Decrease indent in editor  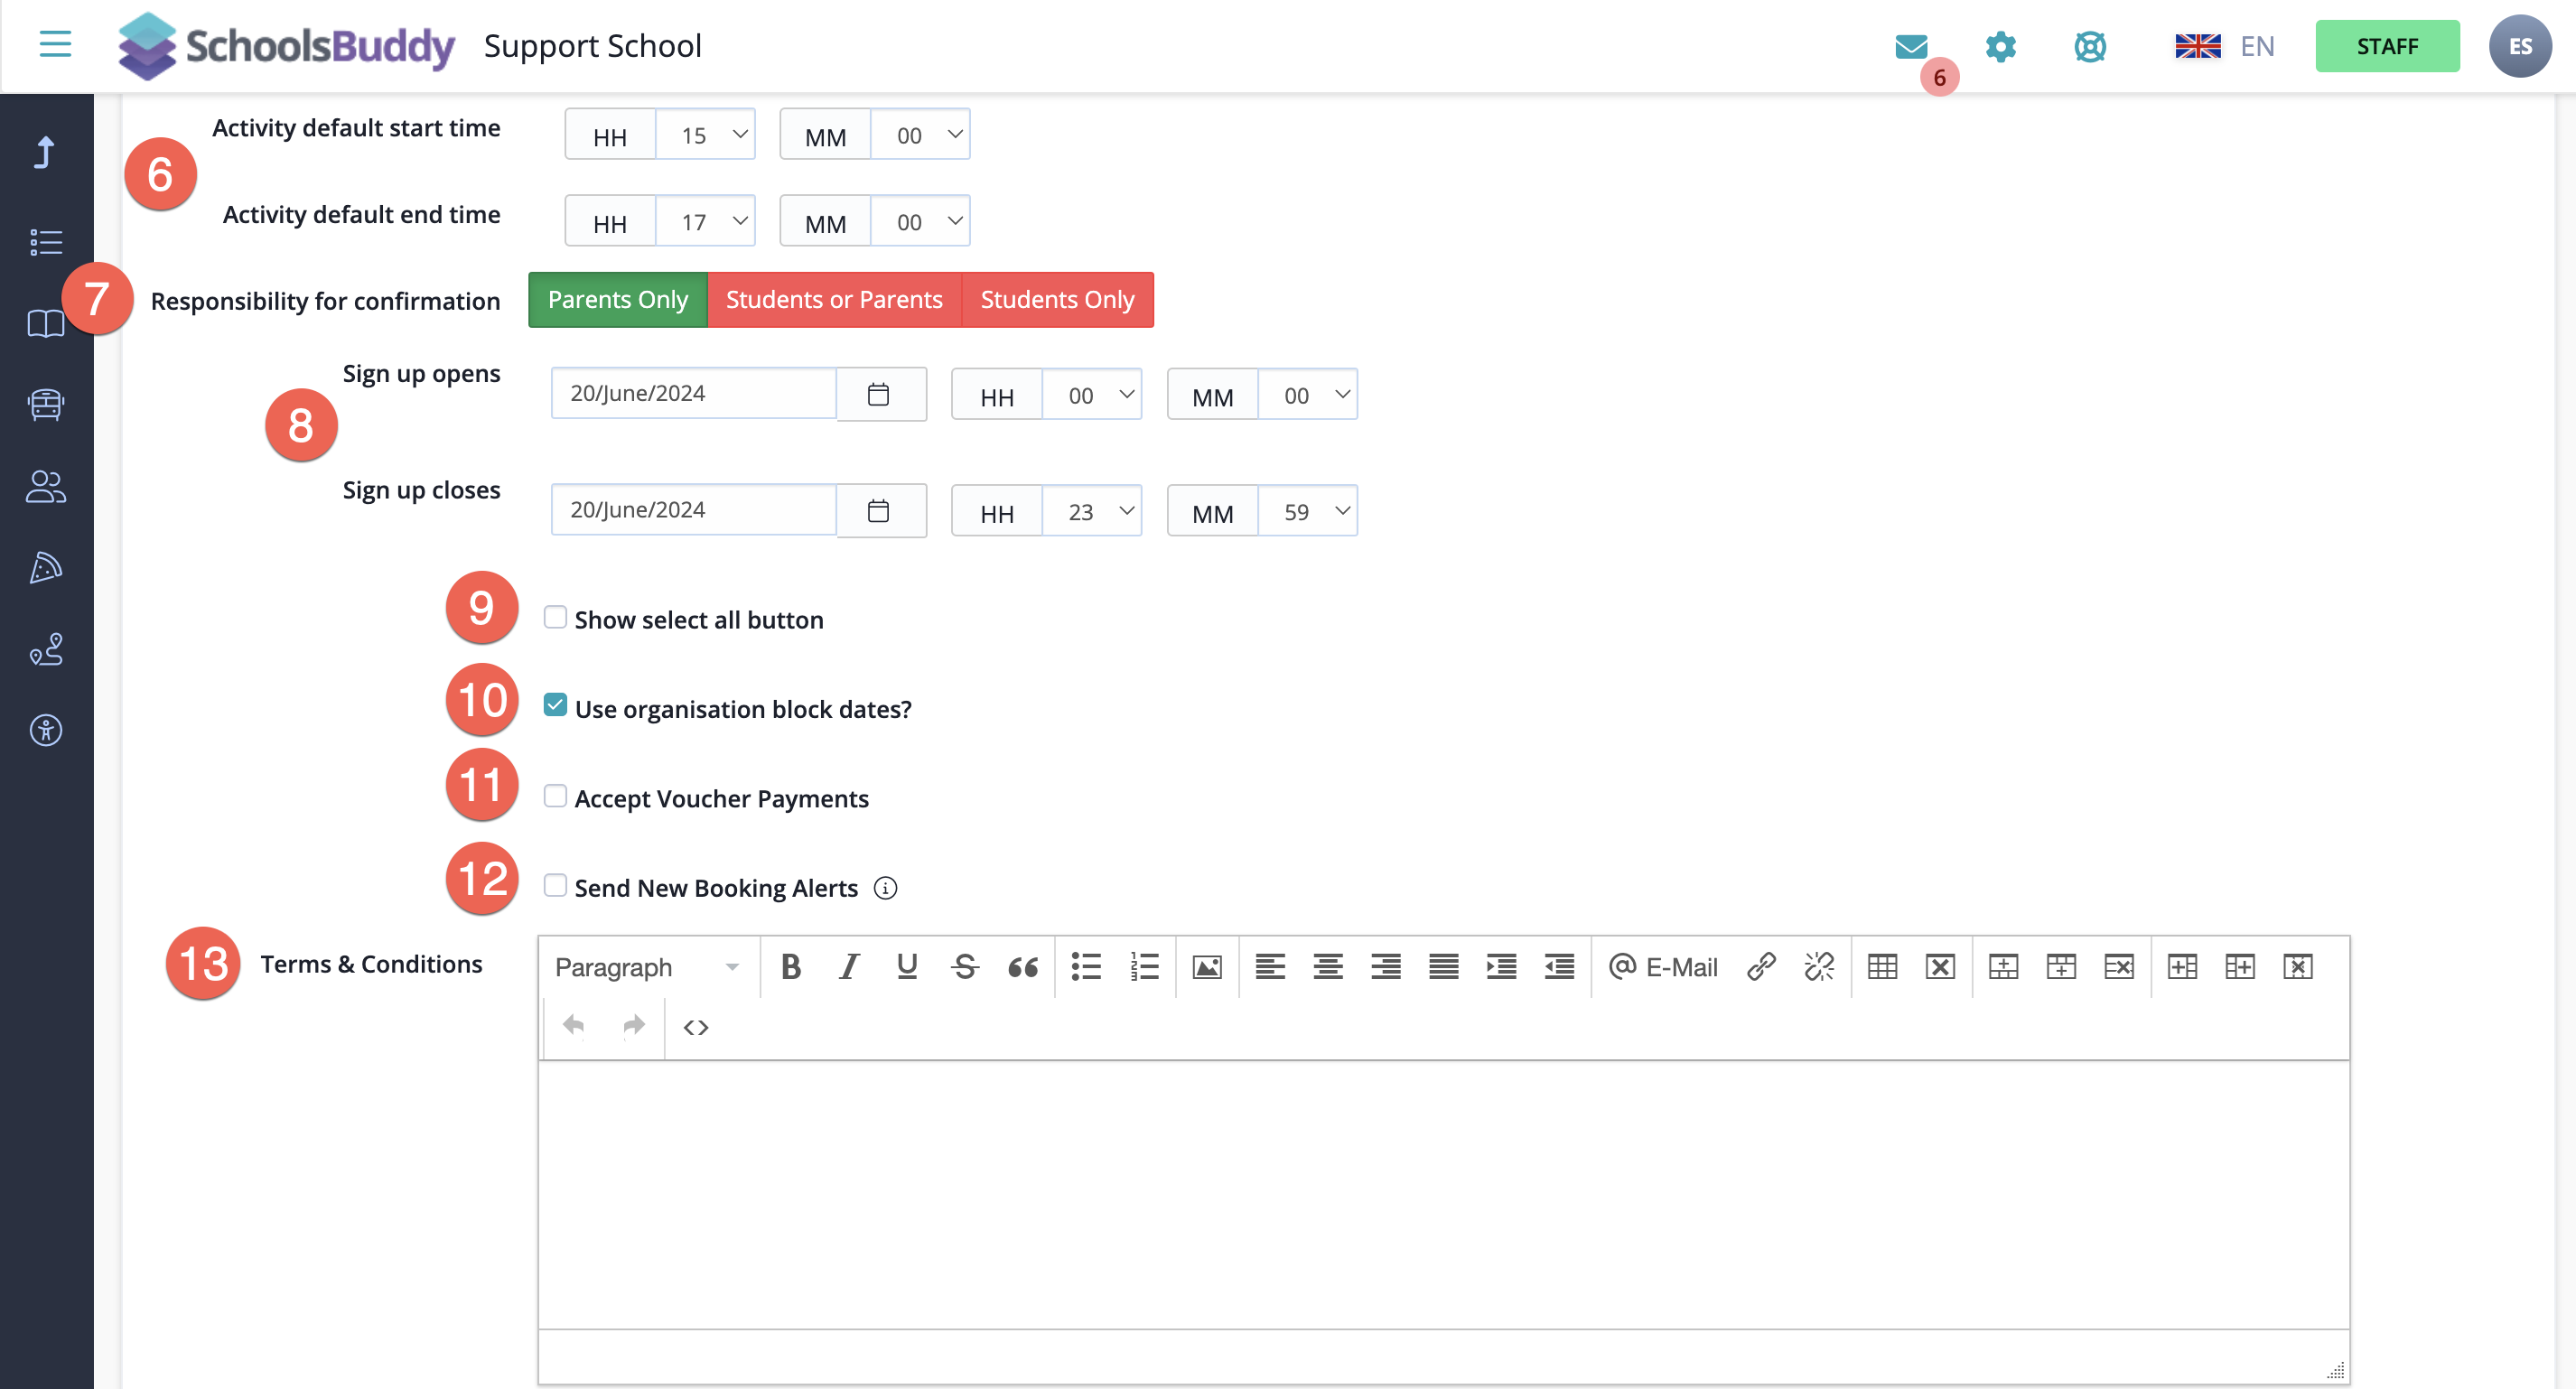click(1560, 967)
